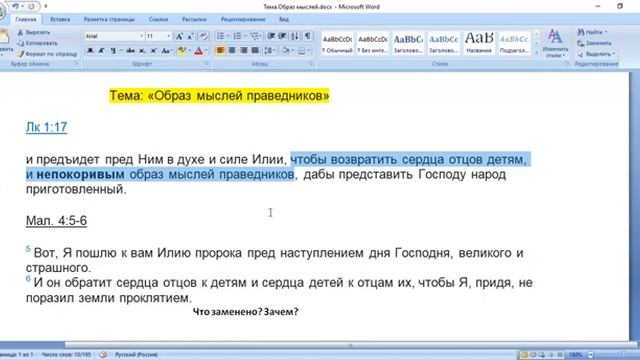This screenshot has width=640, height=360.
Task: Select Justify alignment icon
Action: click(x=255, y=51)
